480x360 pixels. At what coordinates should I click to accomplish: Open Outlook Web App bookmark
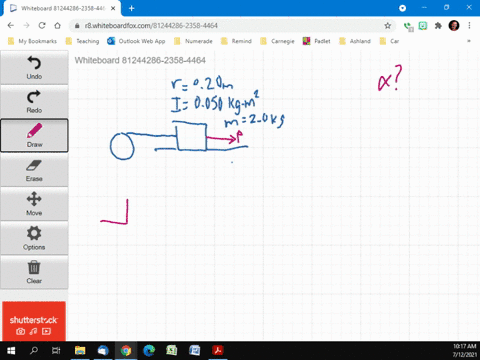click(136, 41)
